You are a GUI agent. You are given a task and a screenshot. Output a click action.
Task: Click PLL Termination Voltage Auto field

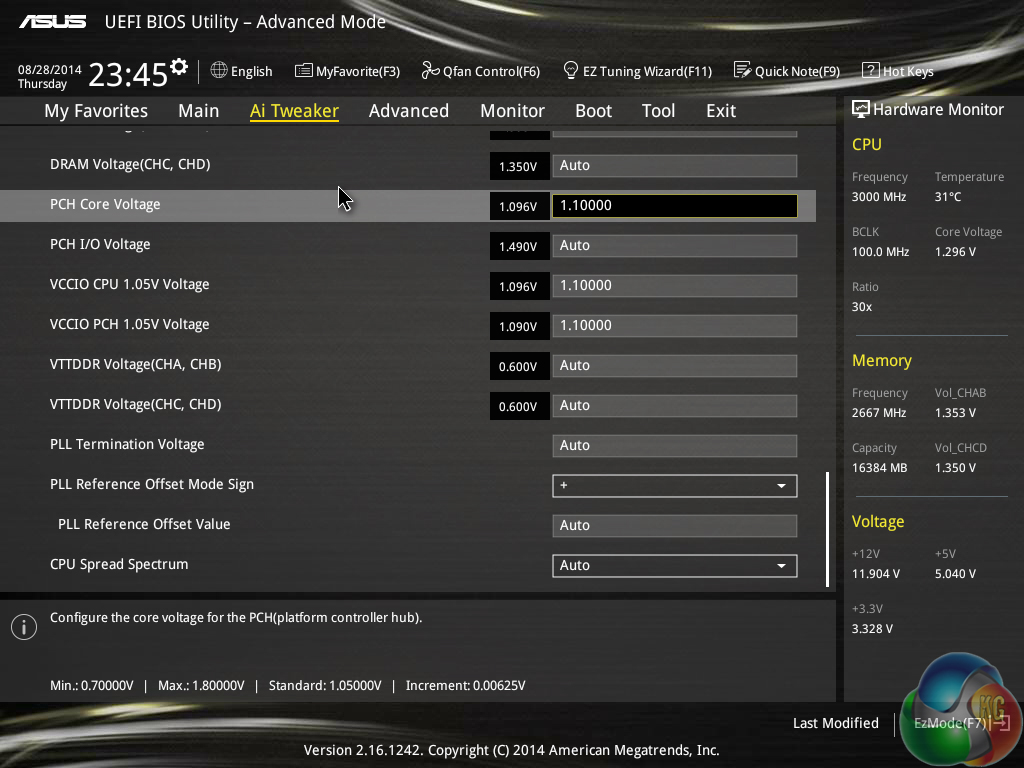(x=675, y=445)
